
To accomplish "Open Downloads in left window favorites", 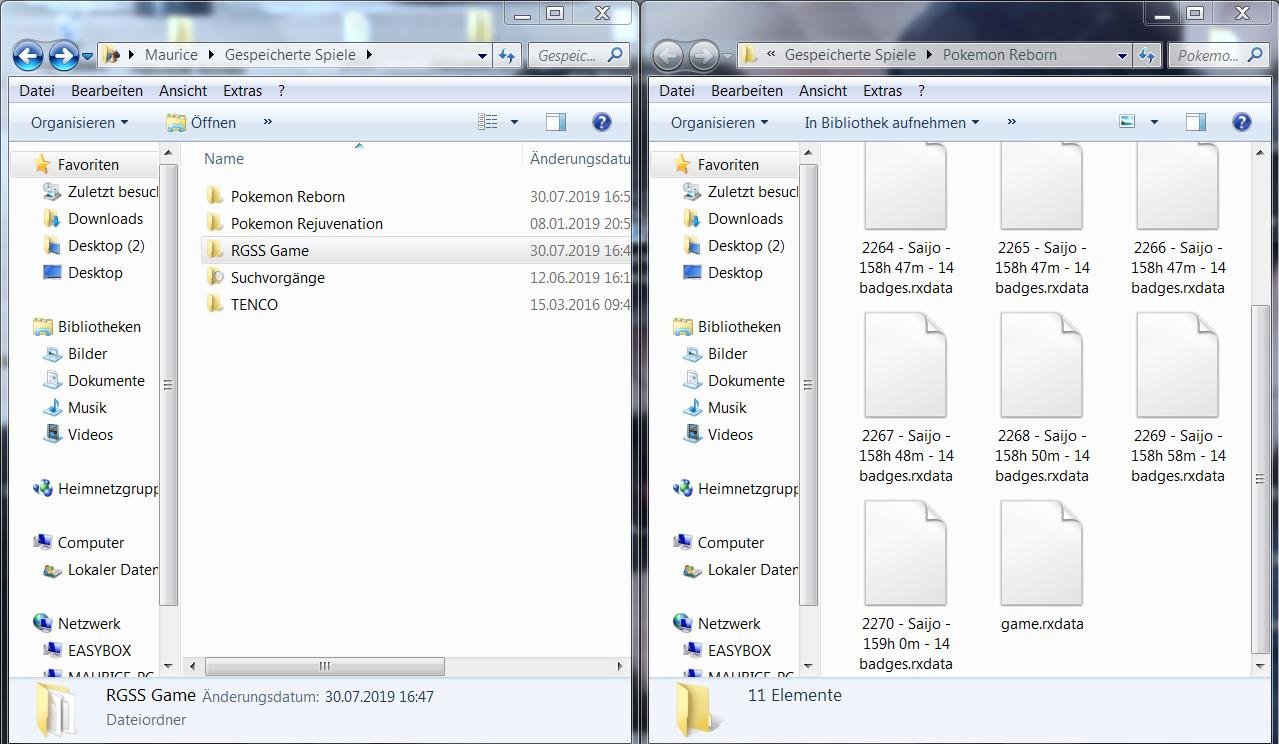I will pos(105,218).
